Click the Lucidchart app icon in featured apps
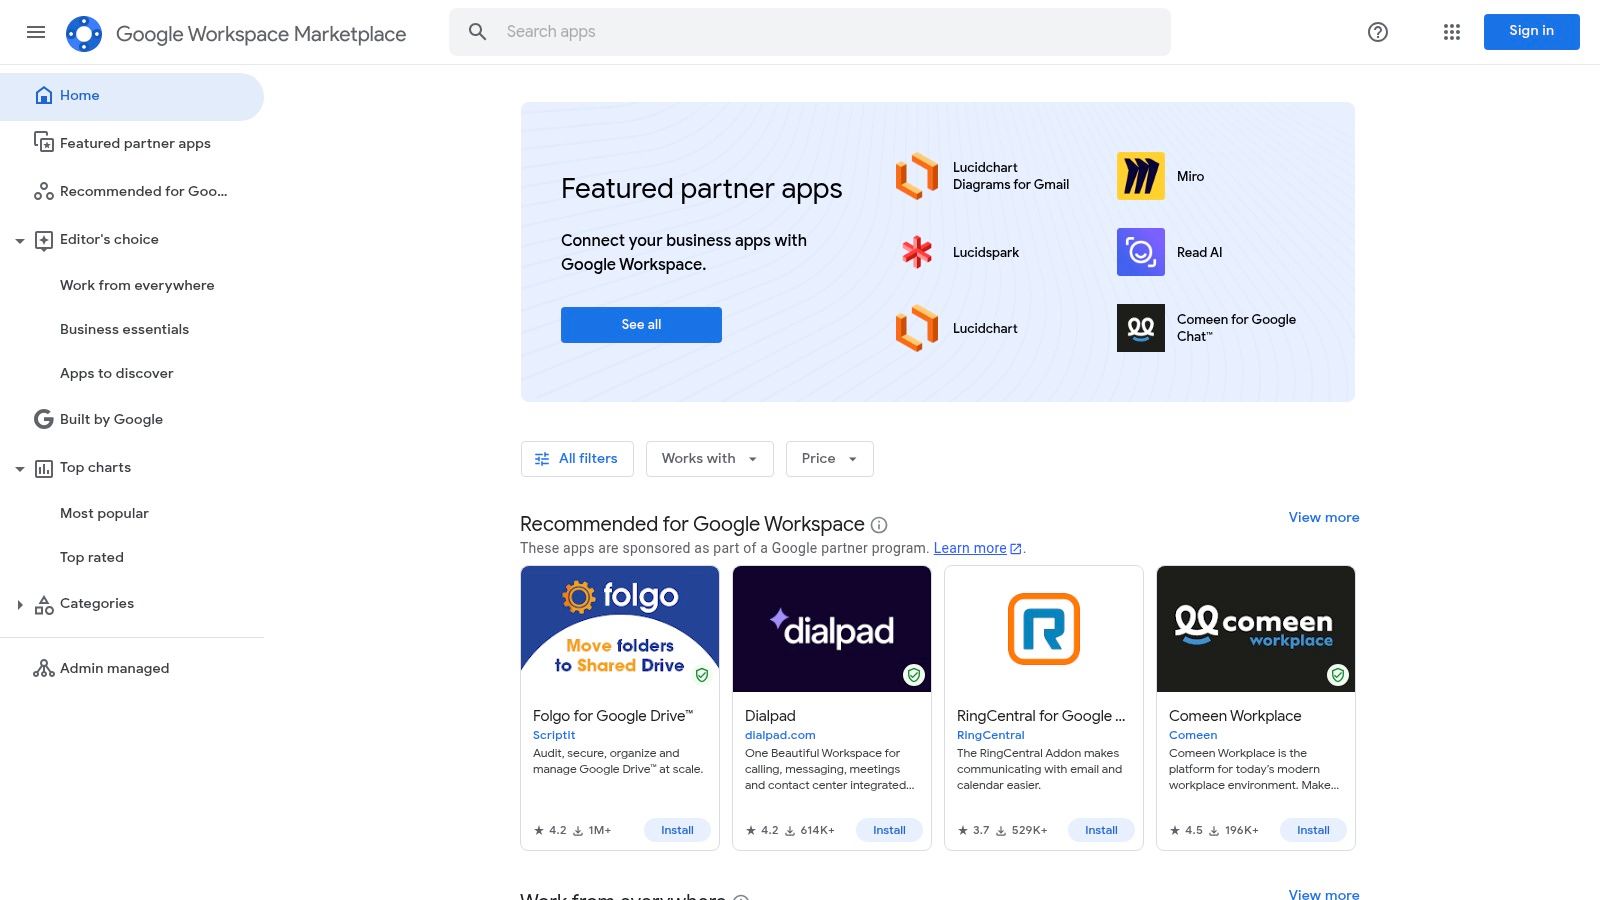The width and height of the screenshot is (1600, 900). click(917, 328)
